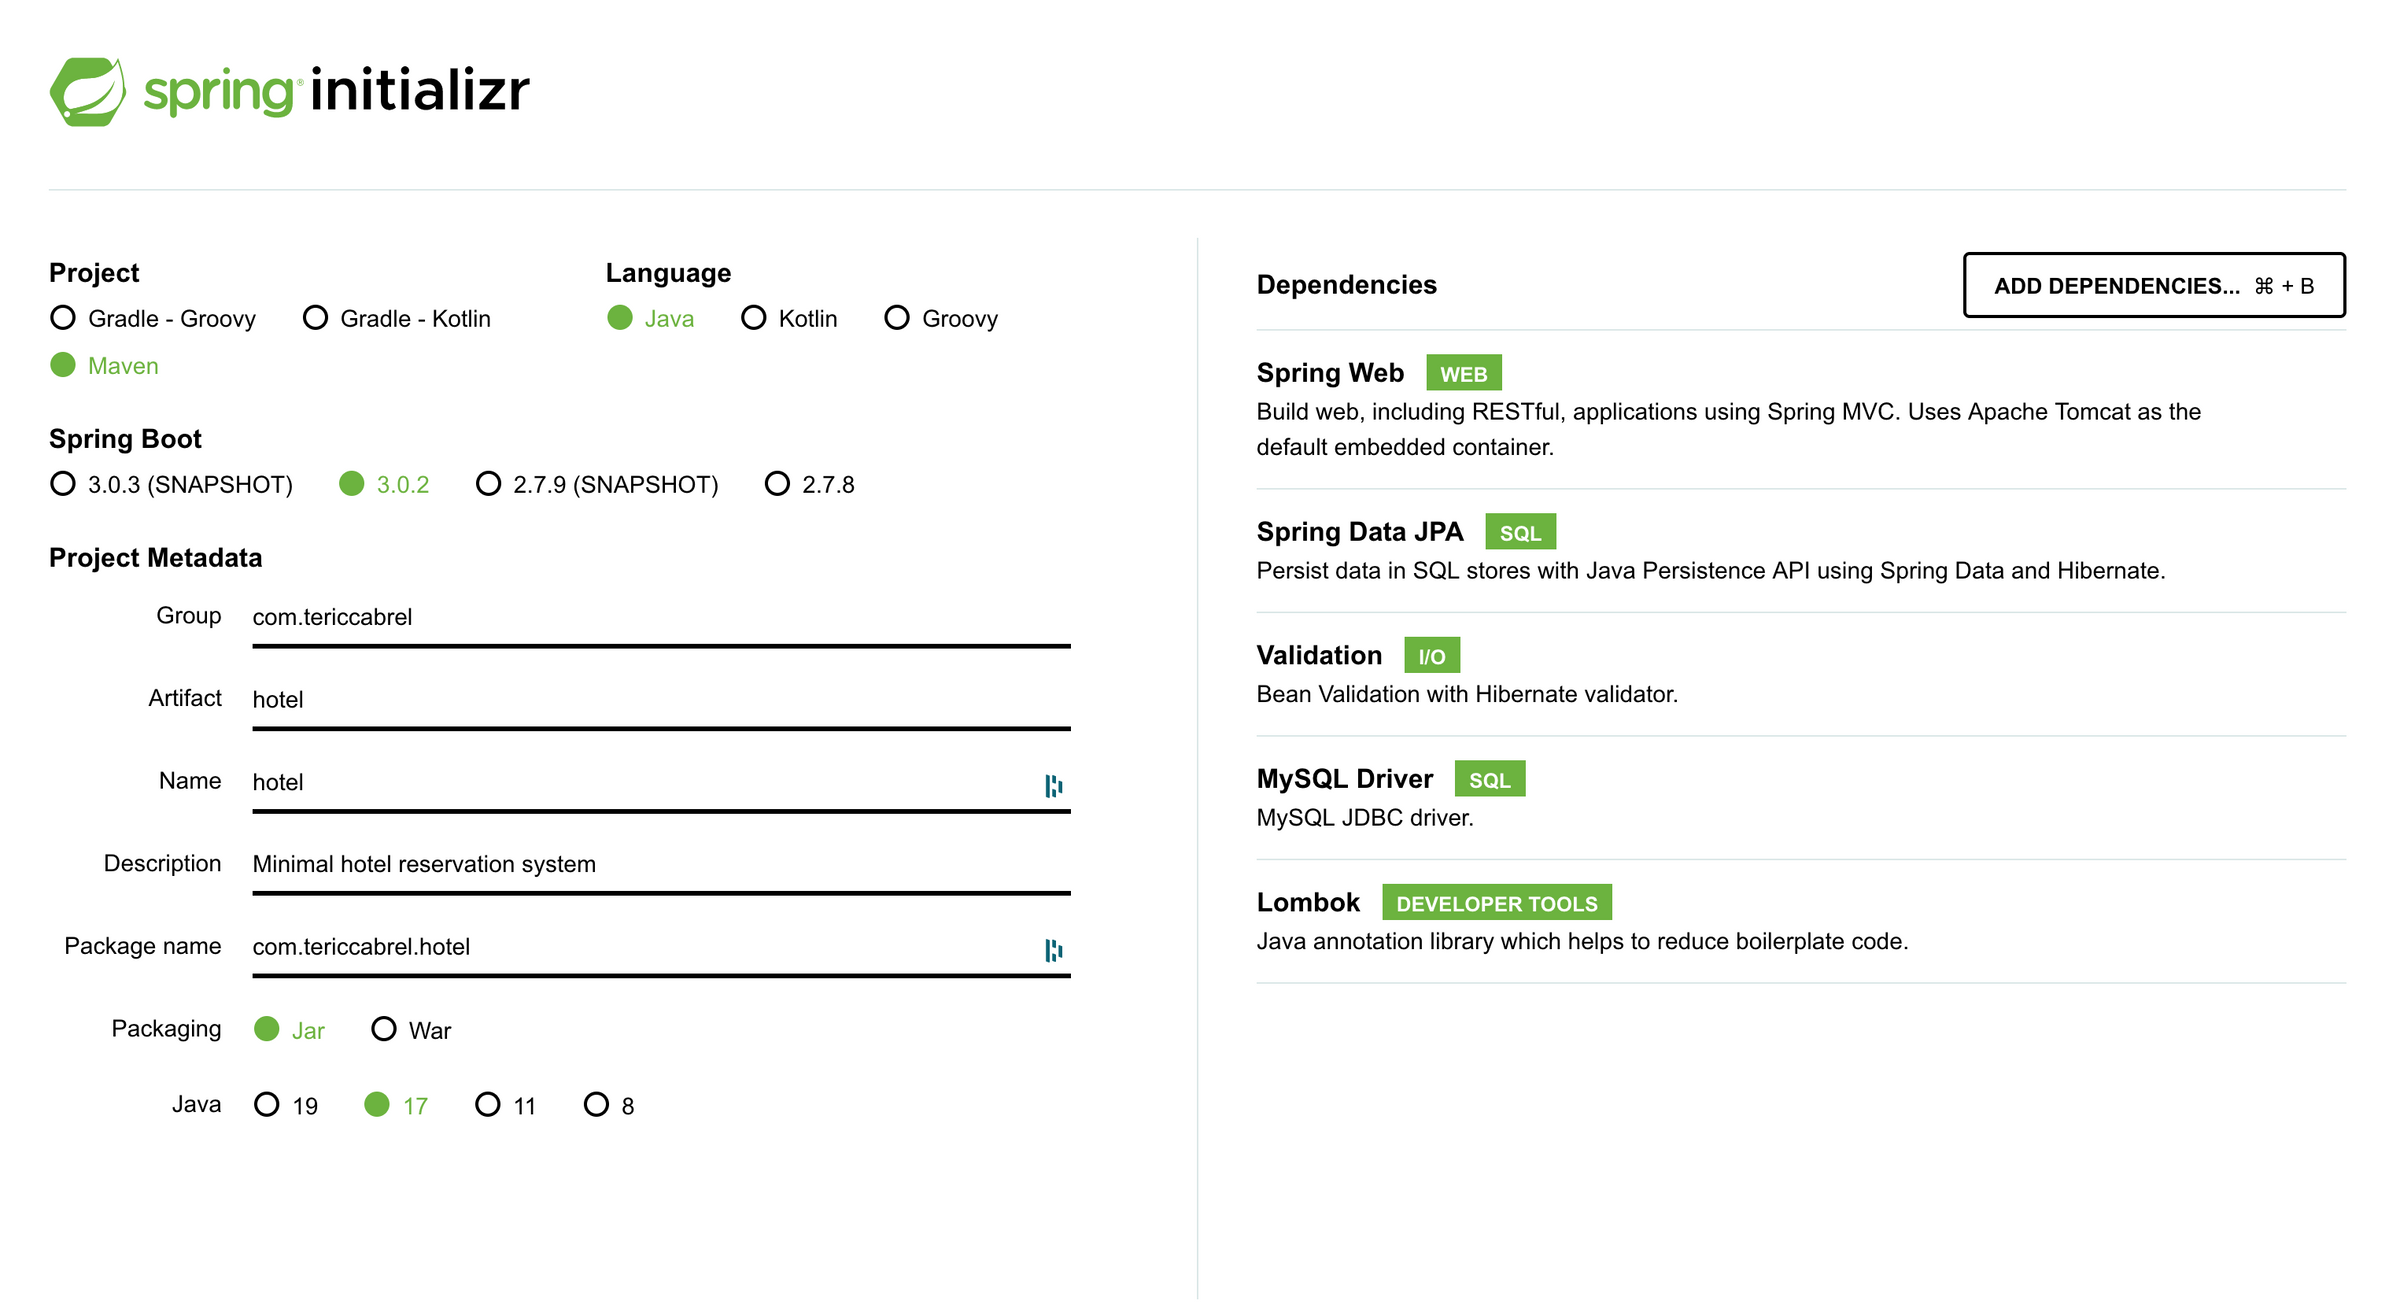2400x1305 pixels.
Task: Click the autofill icon in the Name field
Action: tap(1053, 786)
